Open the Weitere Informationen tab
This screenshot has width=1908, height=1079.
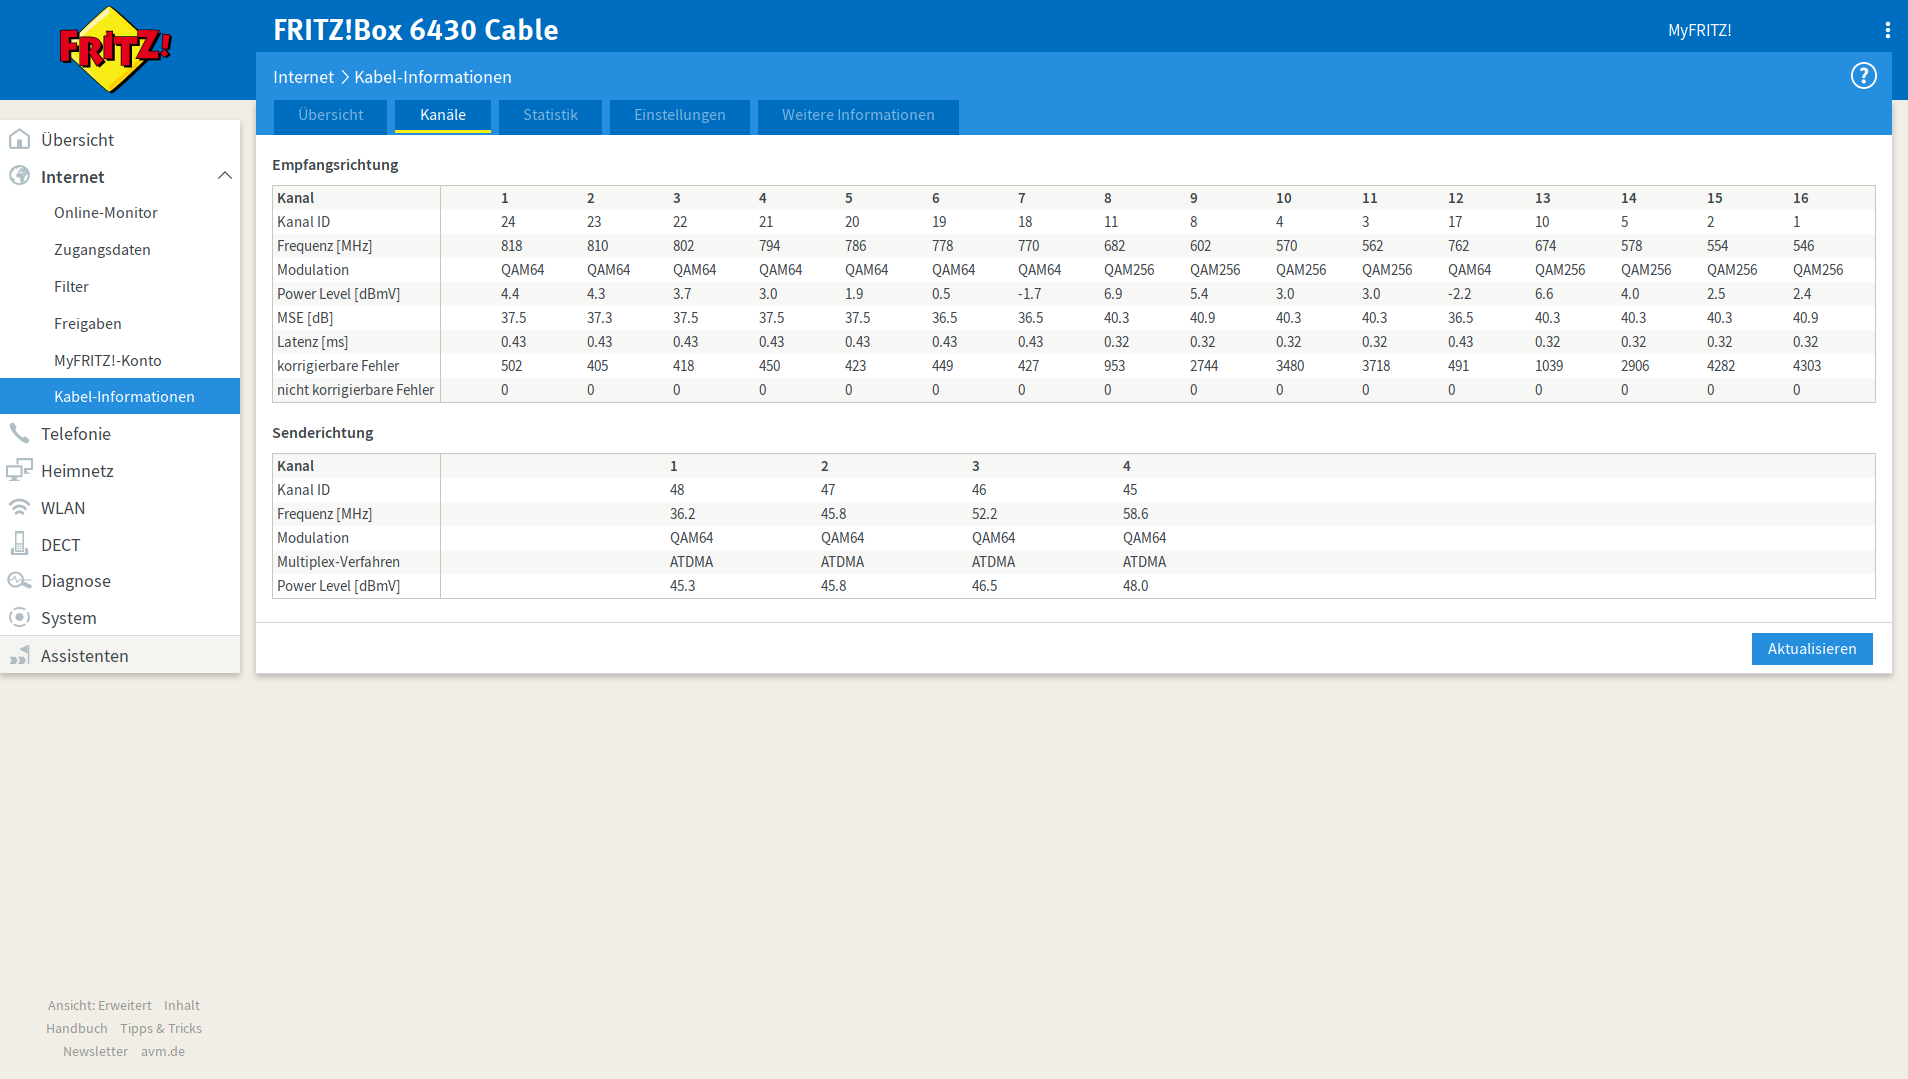858,115
